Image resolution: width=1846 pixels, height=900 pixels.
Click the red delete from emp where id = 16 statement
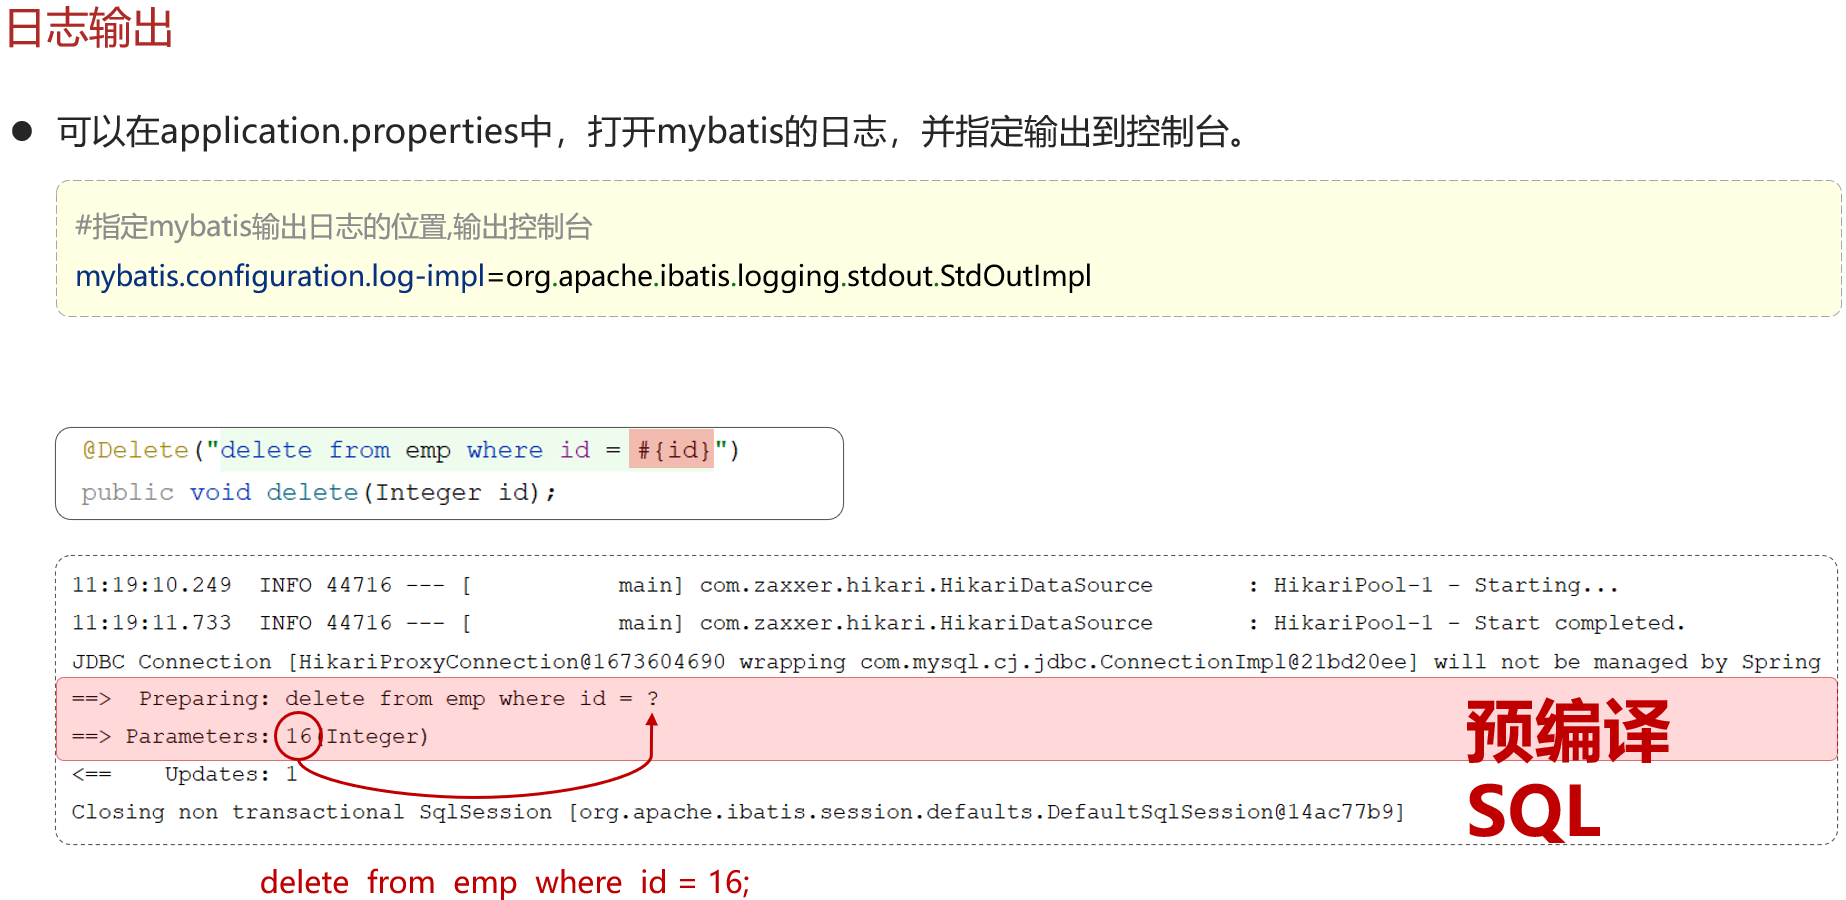(x=504, y=882)
